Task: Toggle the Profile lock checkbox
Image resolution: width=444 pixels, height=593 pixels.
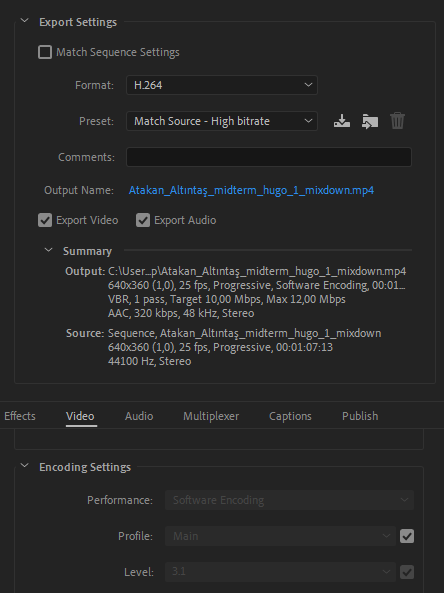Action: point(407,536)
